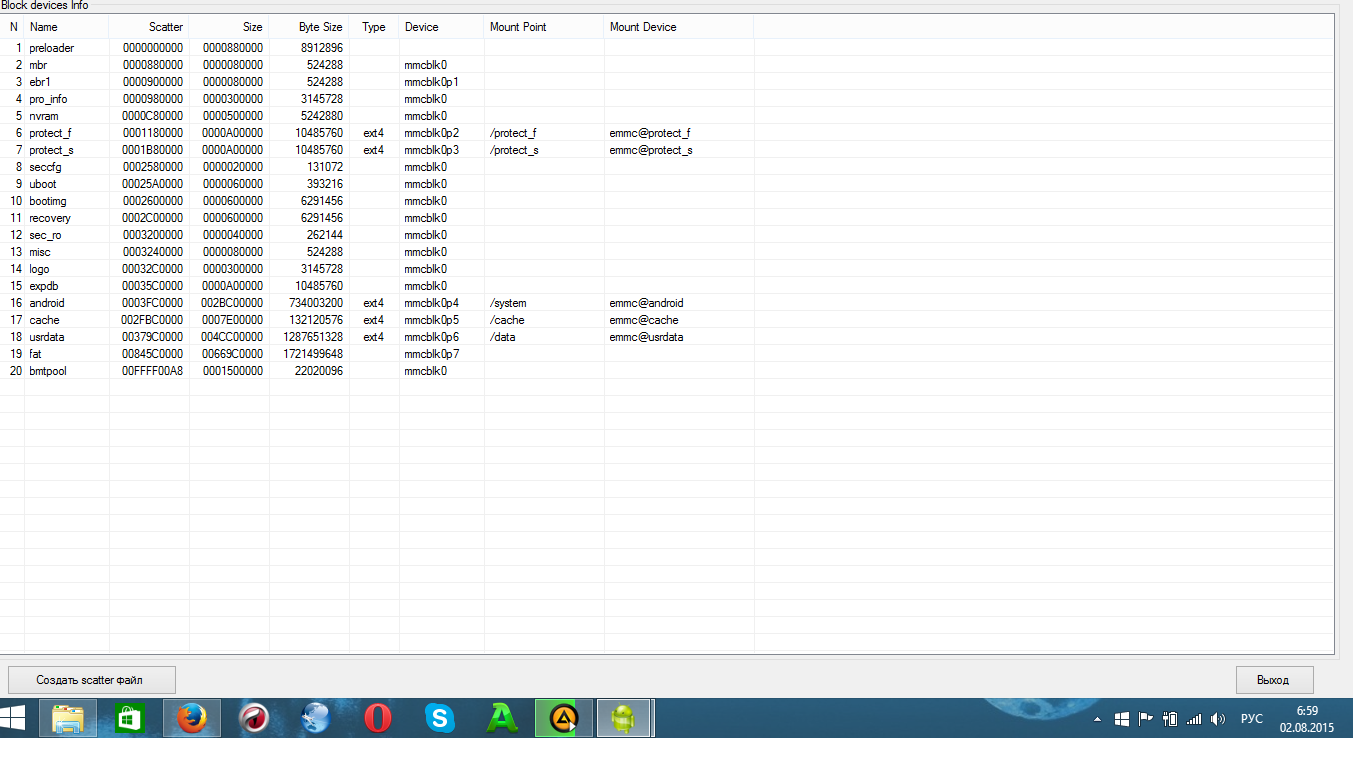
Task: Open the volume speaker tray icon
Action: (1218, 719)
